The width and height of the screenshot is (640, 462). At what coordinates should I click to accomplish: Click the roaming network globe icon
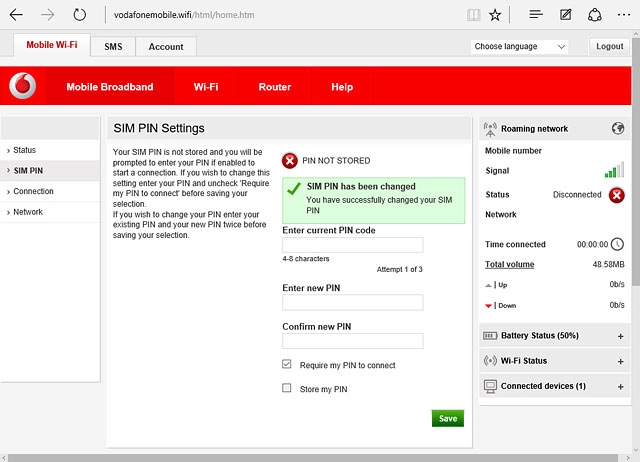[x=617, y=129]
